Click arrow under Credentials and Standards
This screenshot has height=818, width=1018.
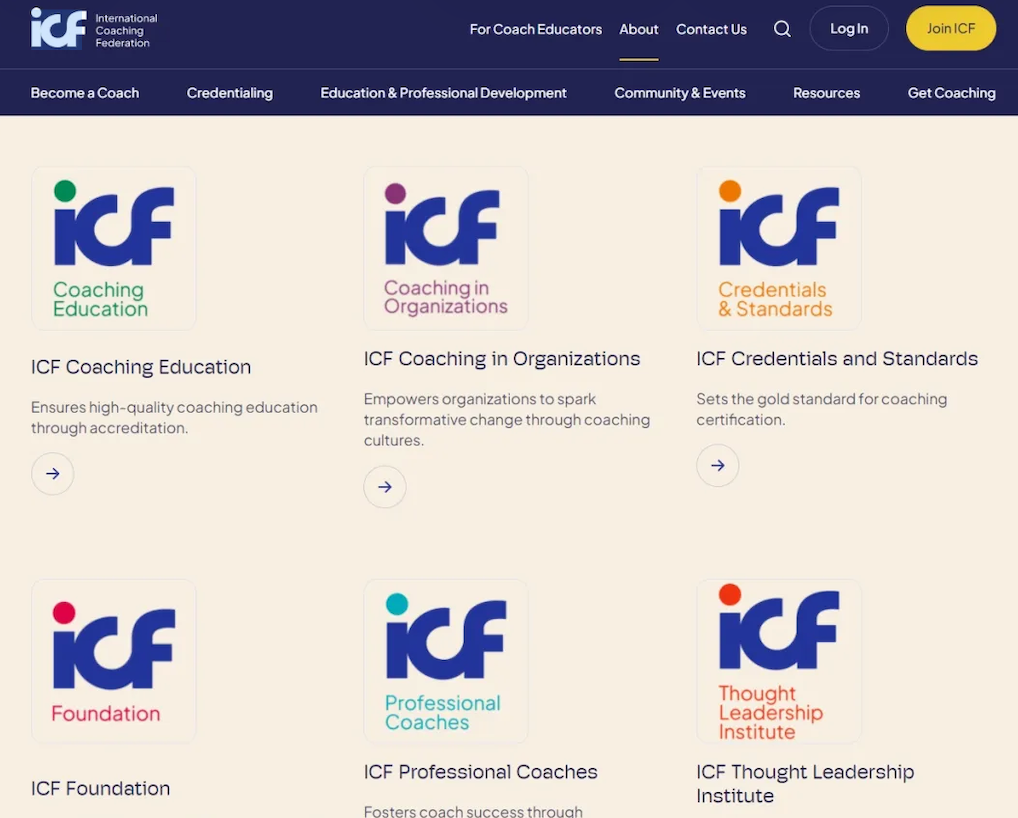(718, 466)
